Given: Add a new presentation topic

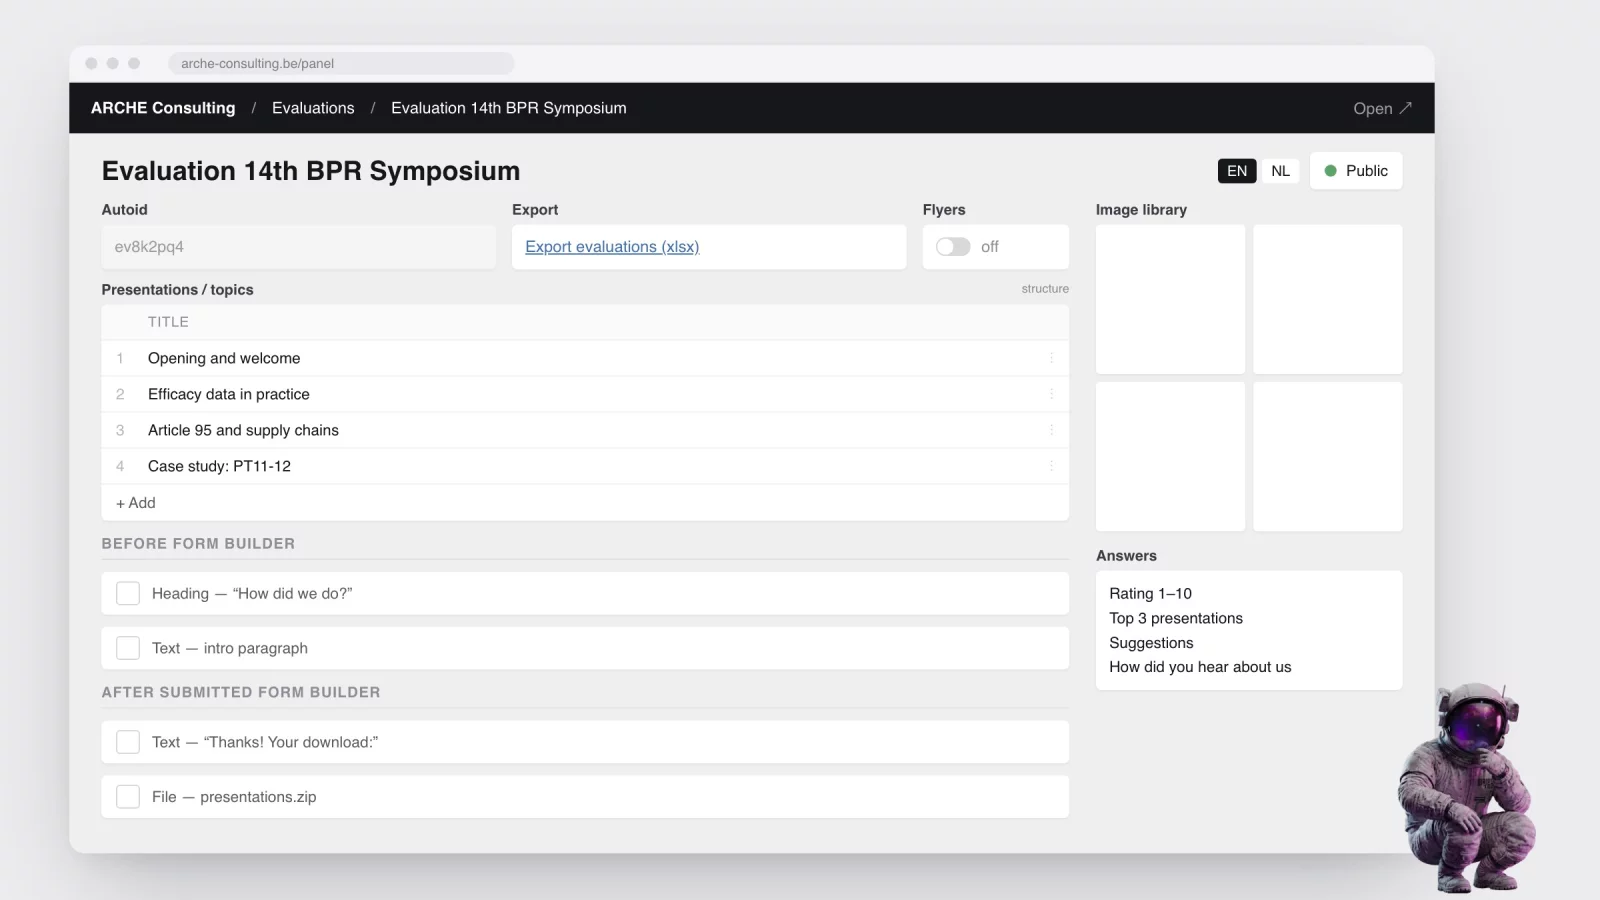Looking at the screenshot, I should click(136, 503).
